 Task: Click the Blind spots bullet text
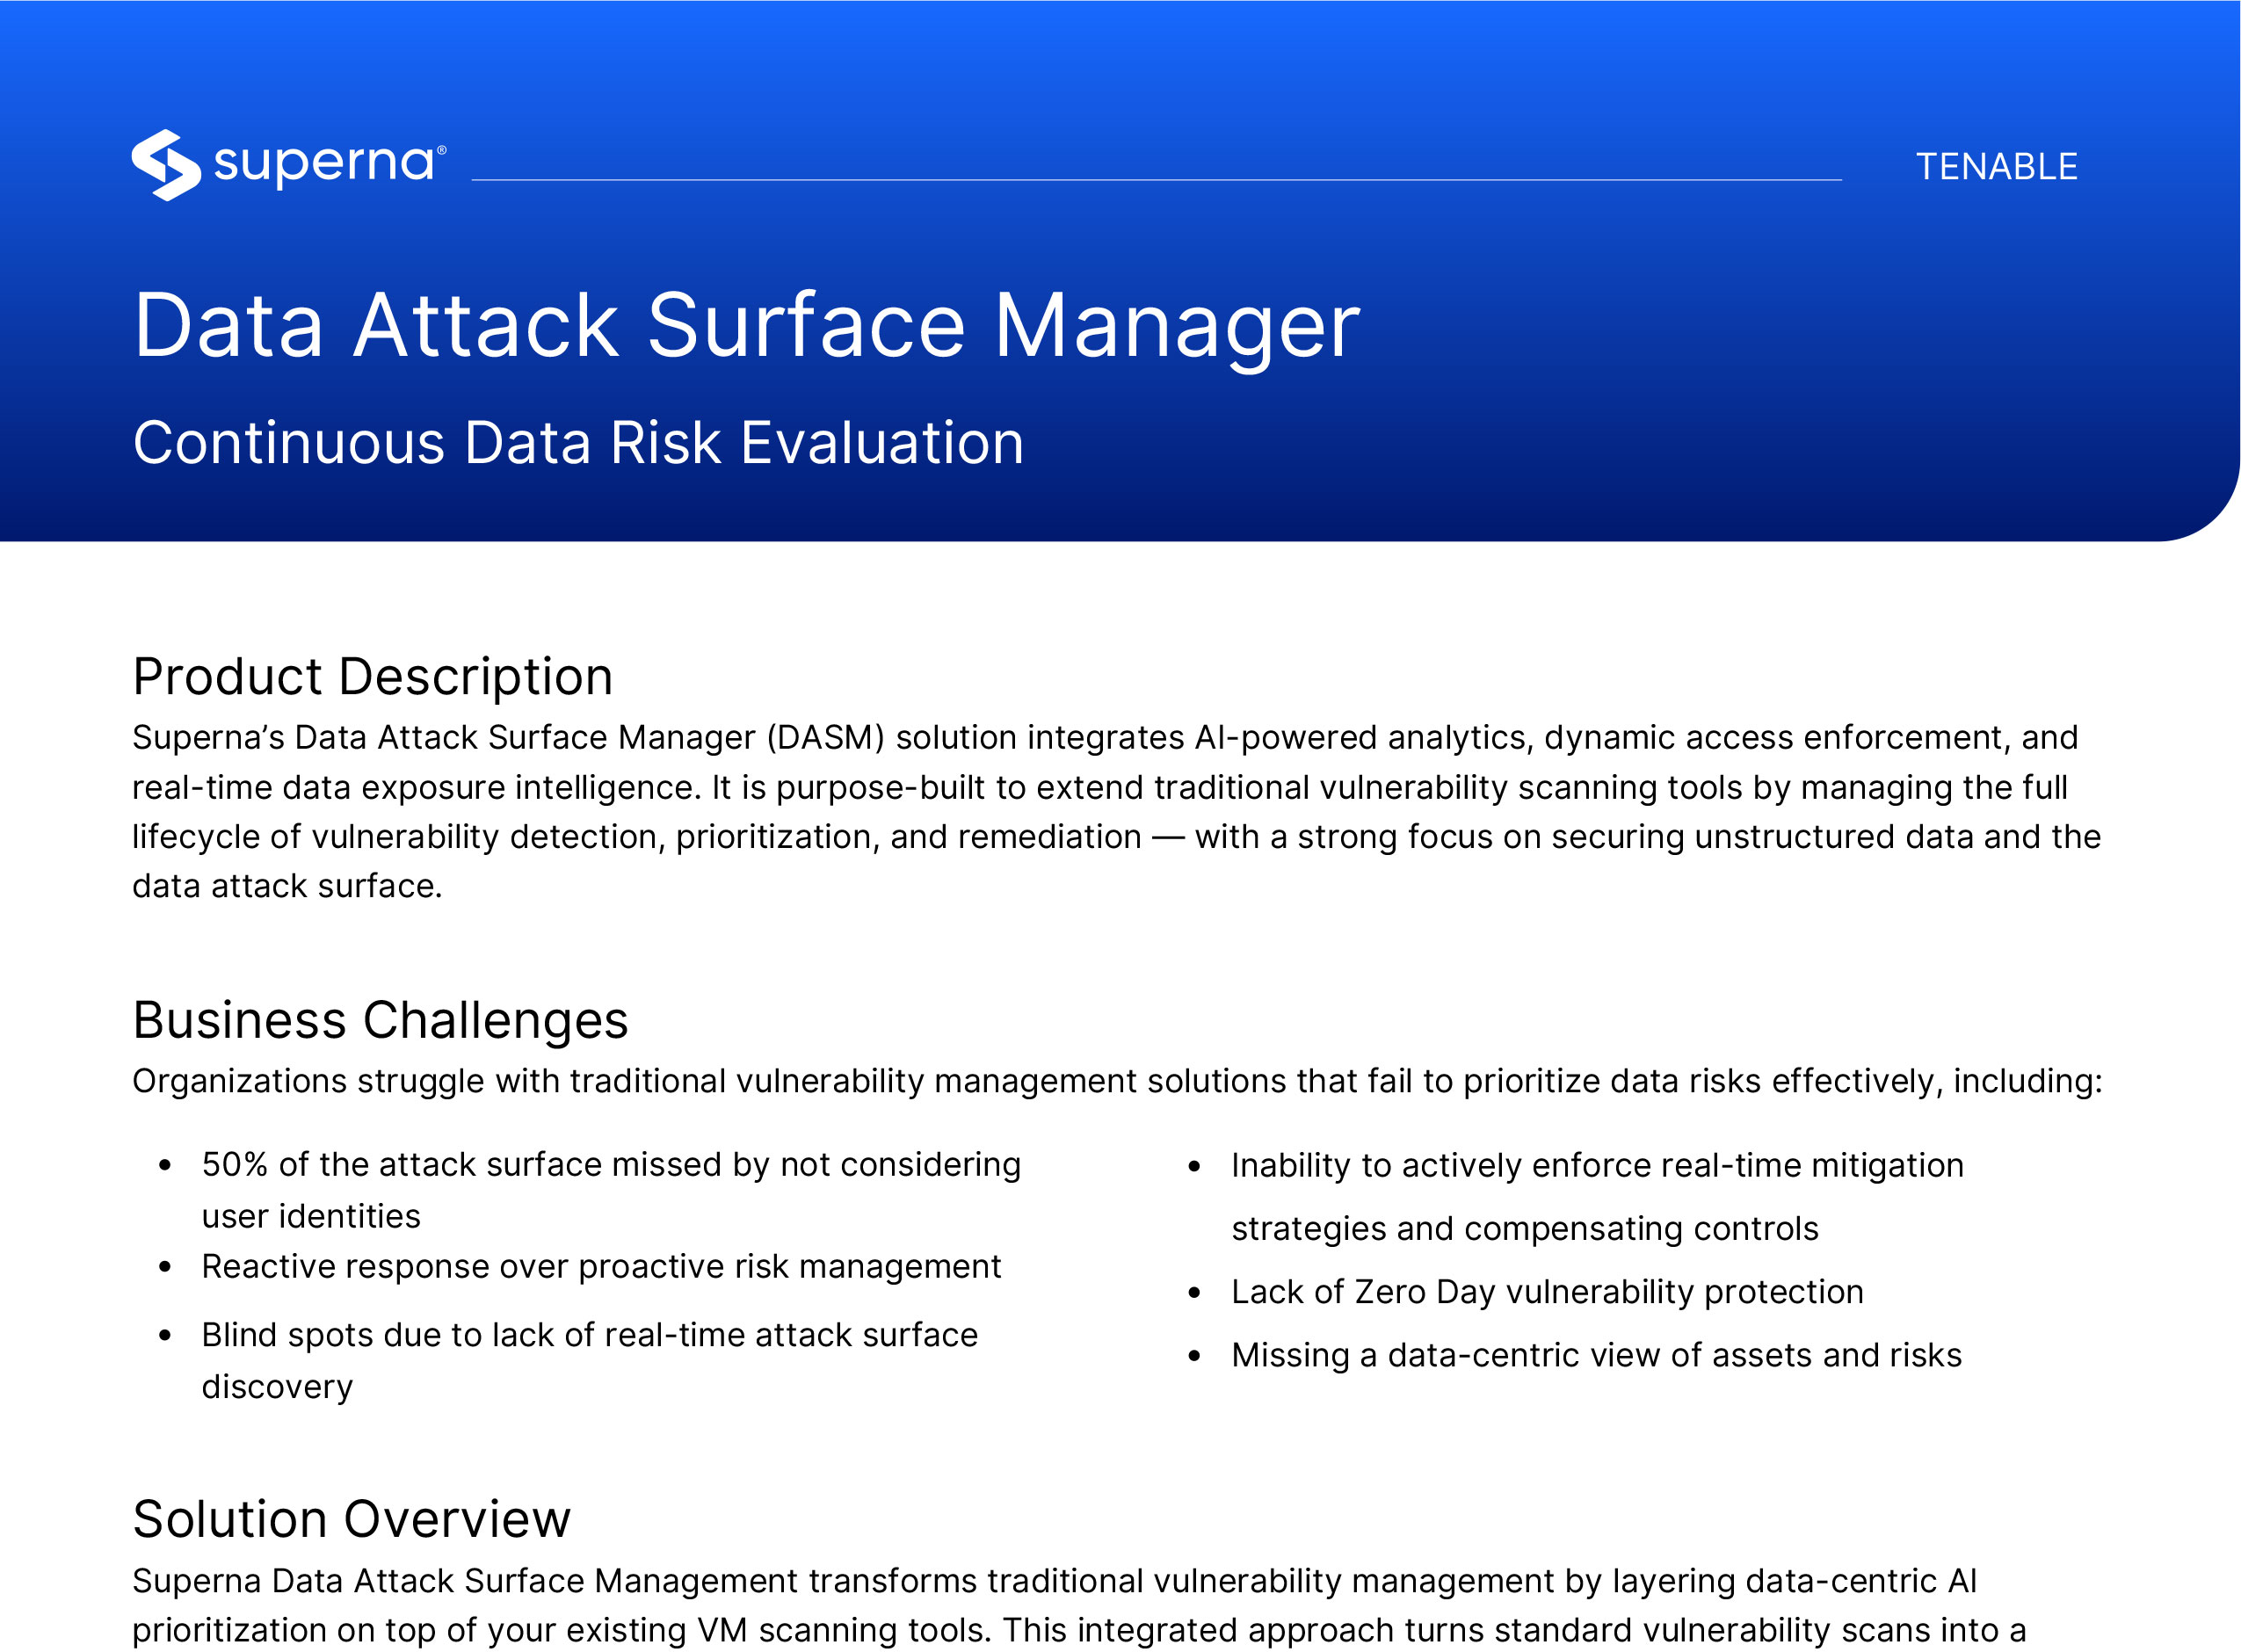pos(589,1336)
